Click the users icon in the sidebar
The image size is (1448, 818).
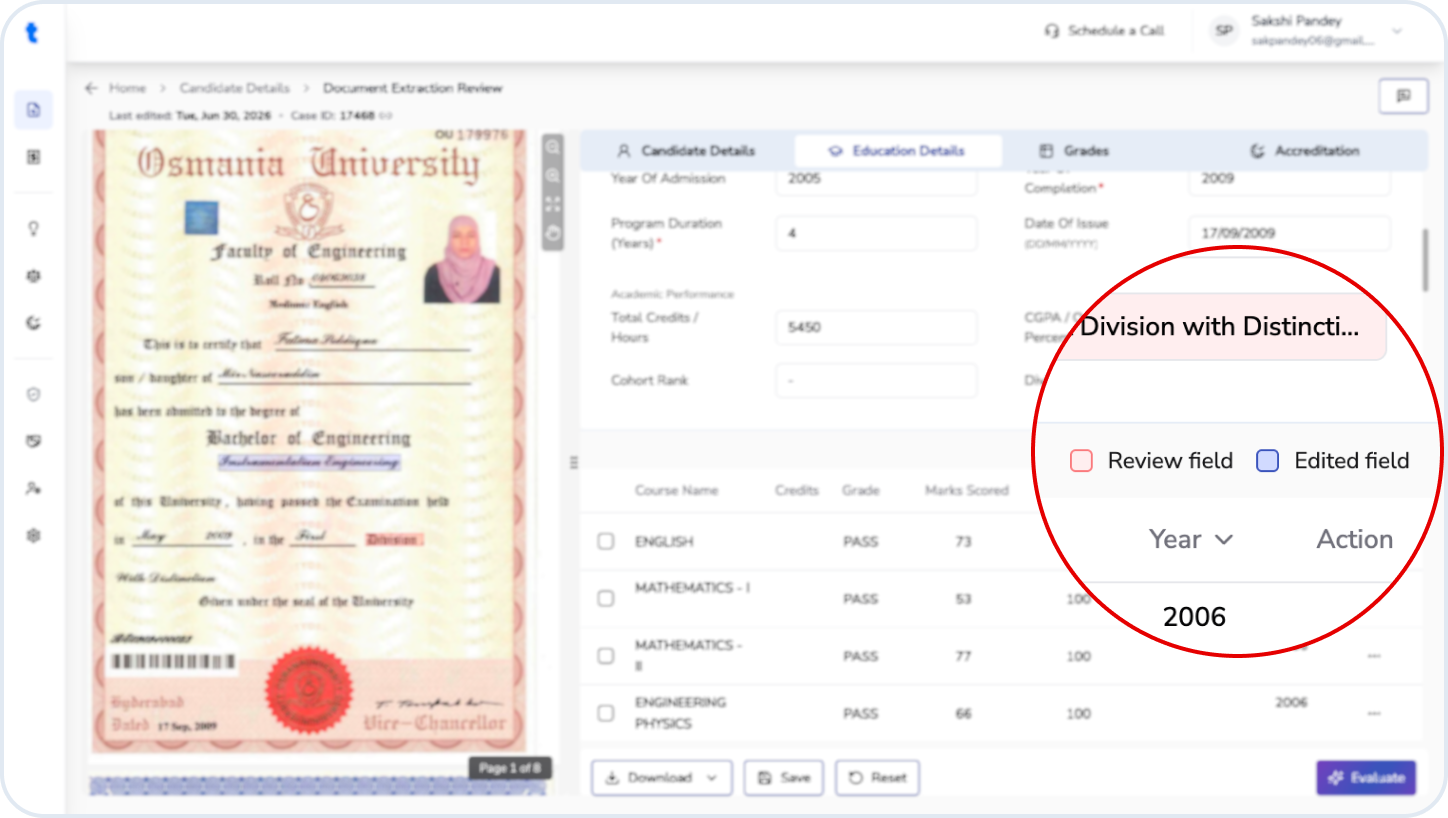(34, 488)
